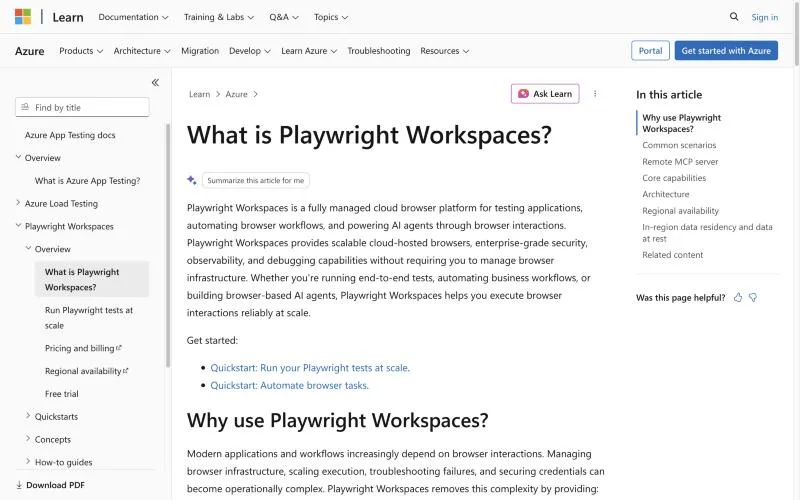Click external link icon beside Pricing and billing
This screenshot has width=800, height=500.
[119, 347]
